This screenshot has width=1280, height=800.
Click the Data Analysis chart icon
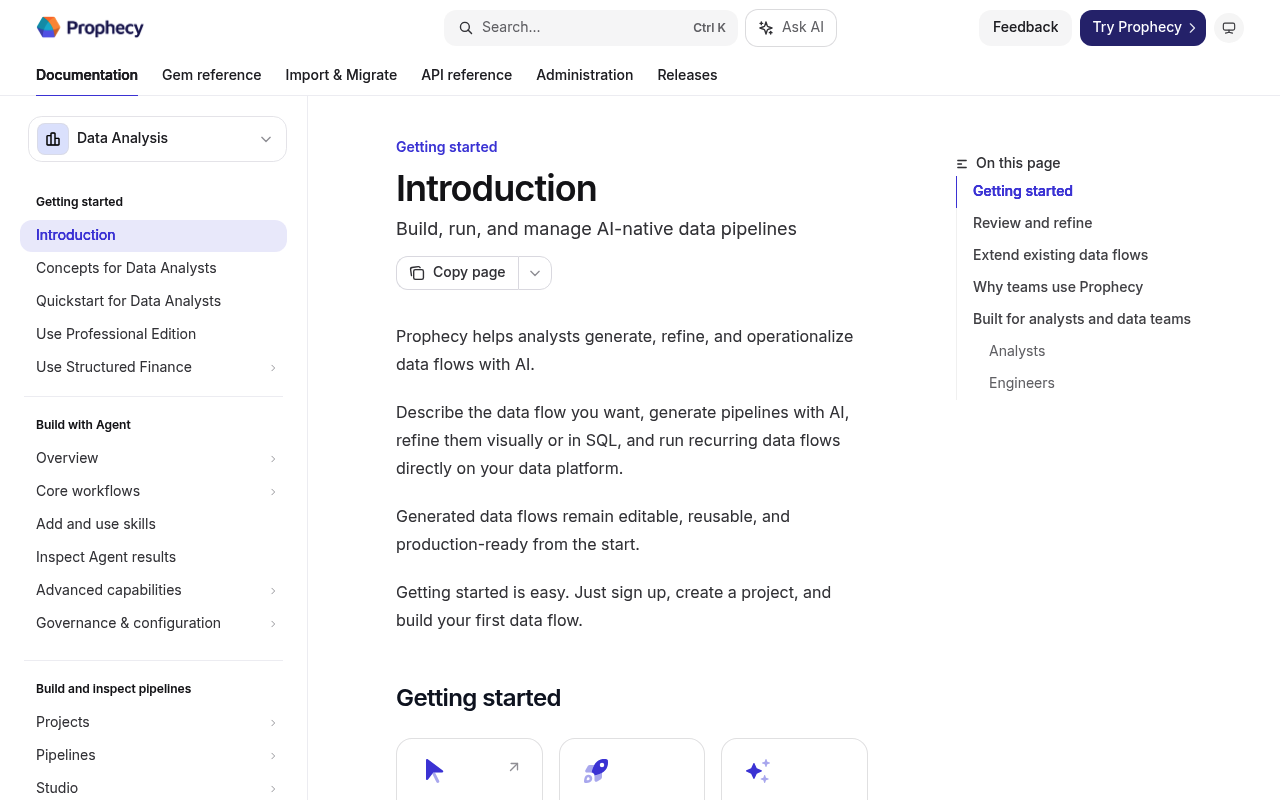pyautogui.click(x=53, y=139)
